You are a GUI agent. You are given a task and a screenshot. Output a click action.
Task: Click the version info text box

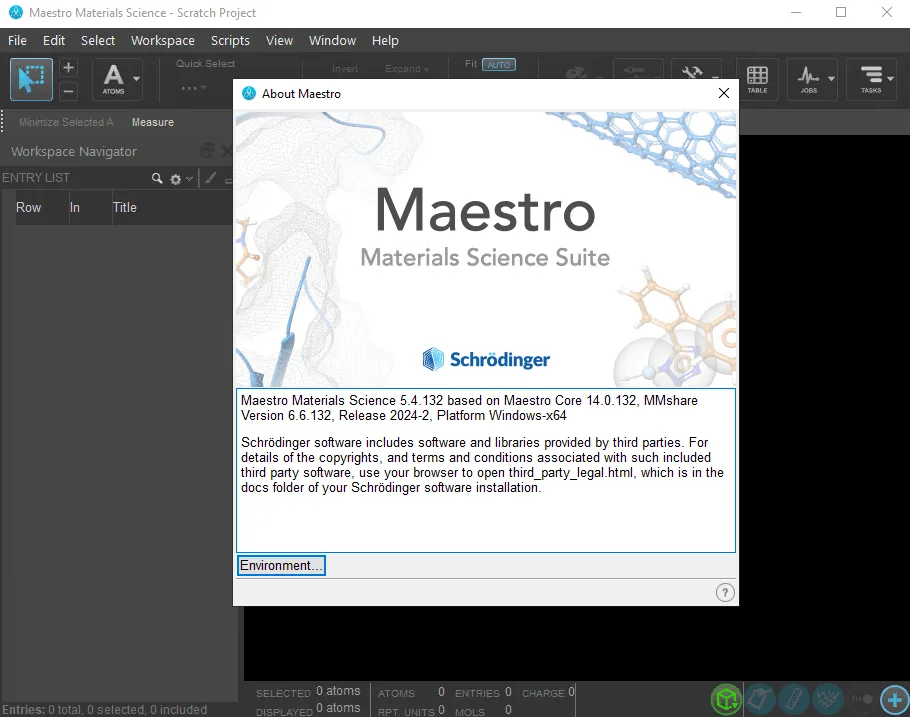[486, 470]
